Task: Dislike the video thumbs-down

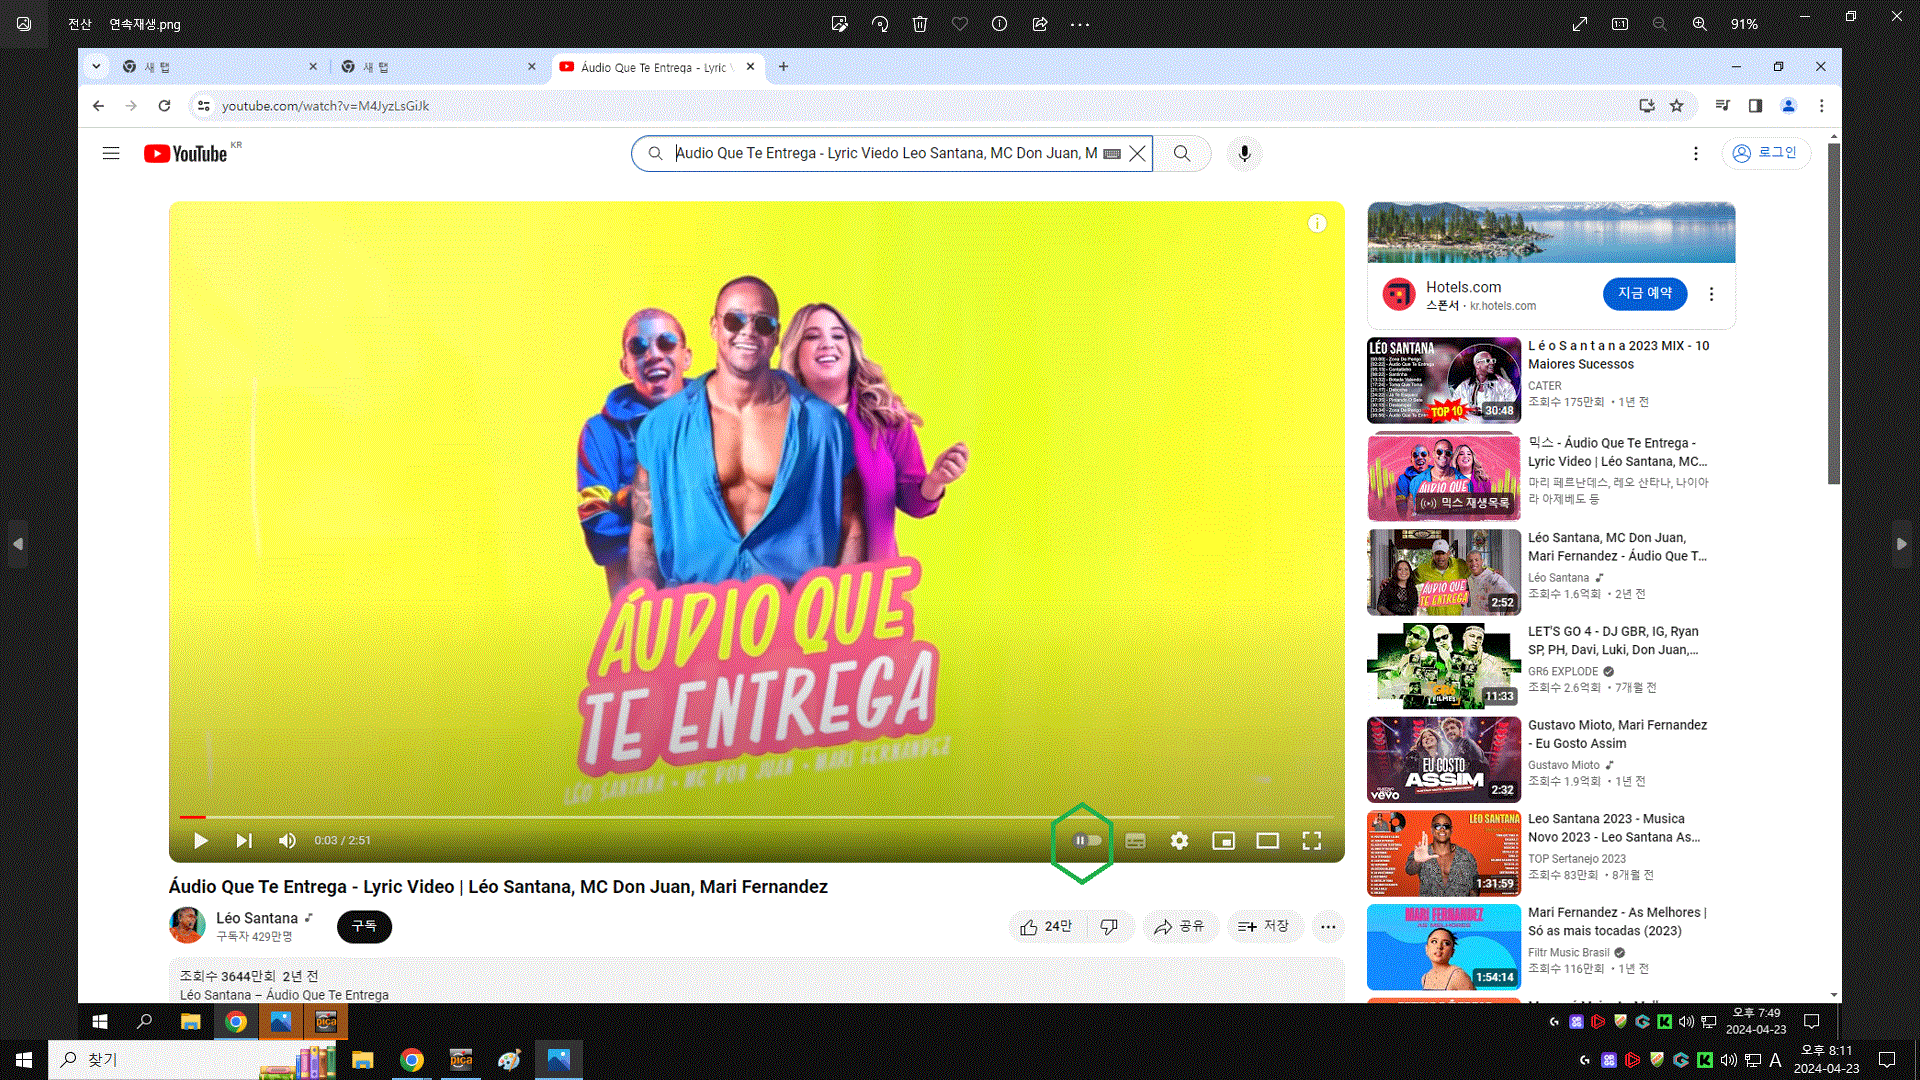Action: point(1109,927)
